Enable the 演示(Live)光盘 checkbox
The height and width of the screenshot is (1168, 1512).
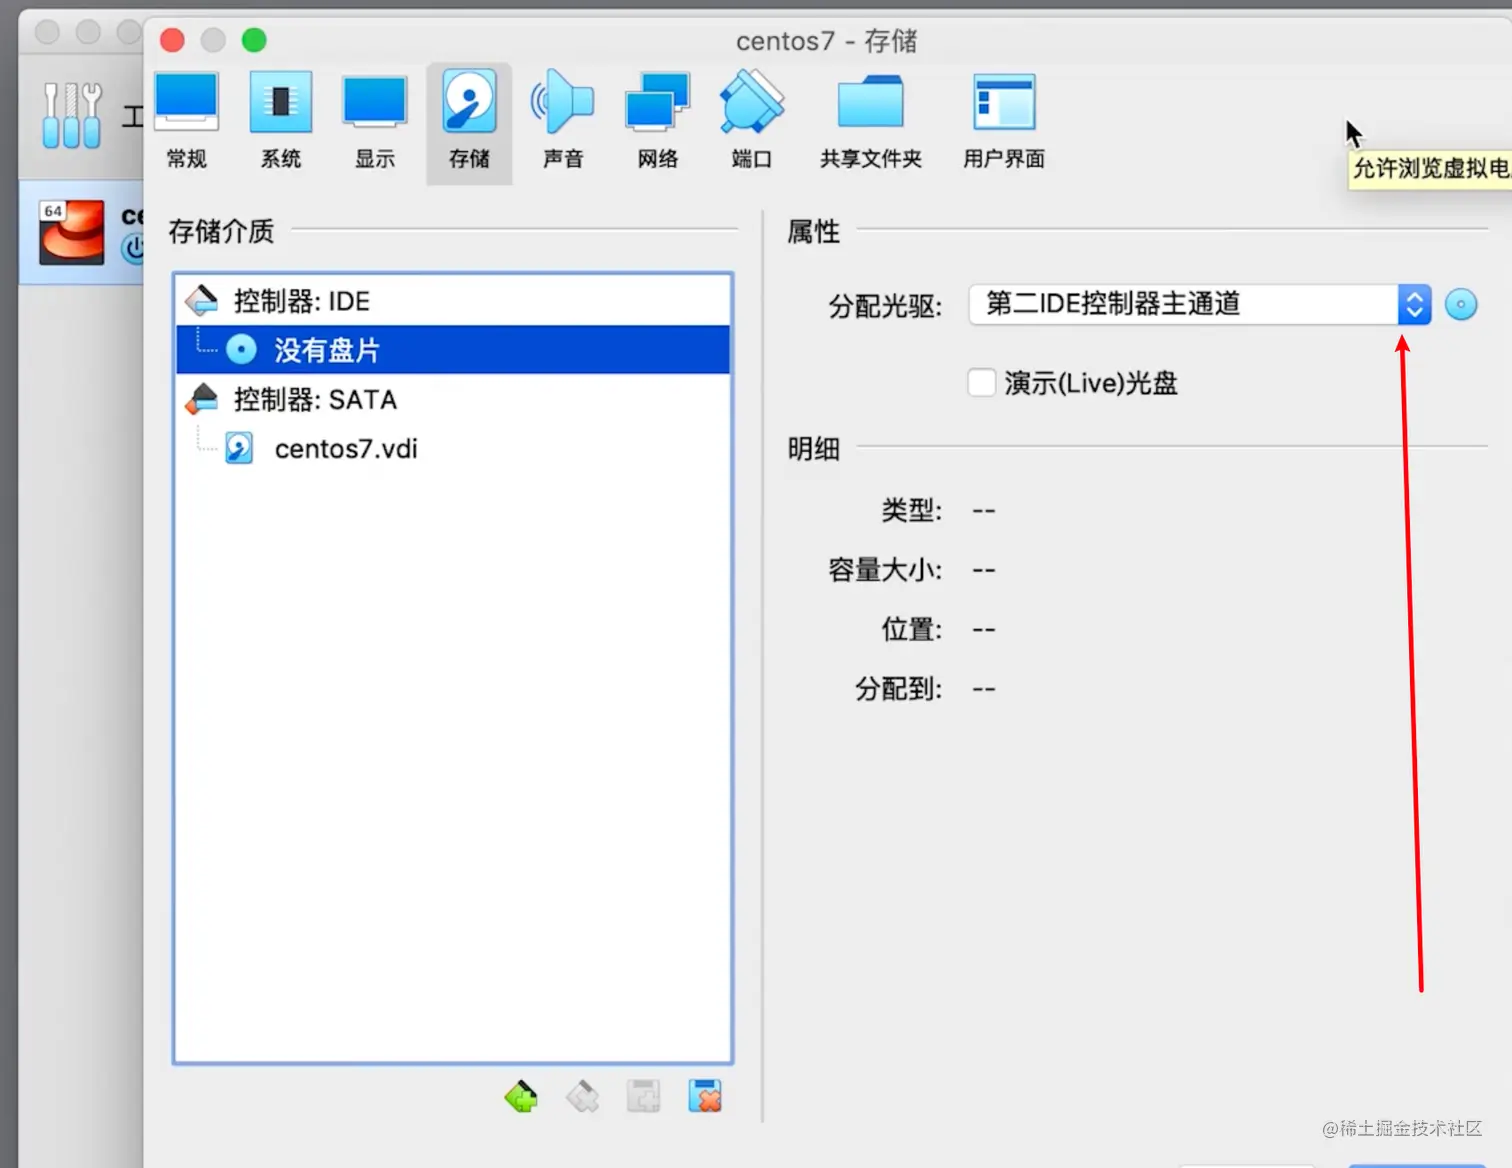982,382
